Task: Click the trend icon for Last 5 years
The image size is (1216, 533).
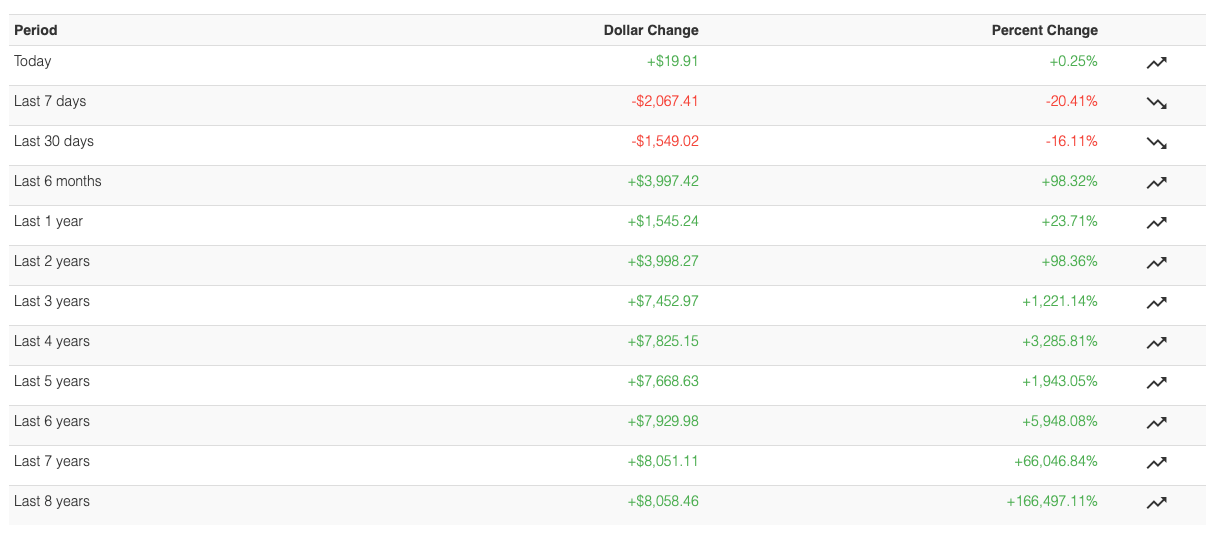Action: [x=1156, y=382]
